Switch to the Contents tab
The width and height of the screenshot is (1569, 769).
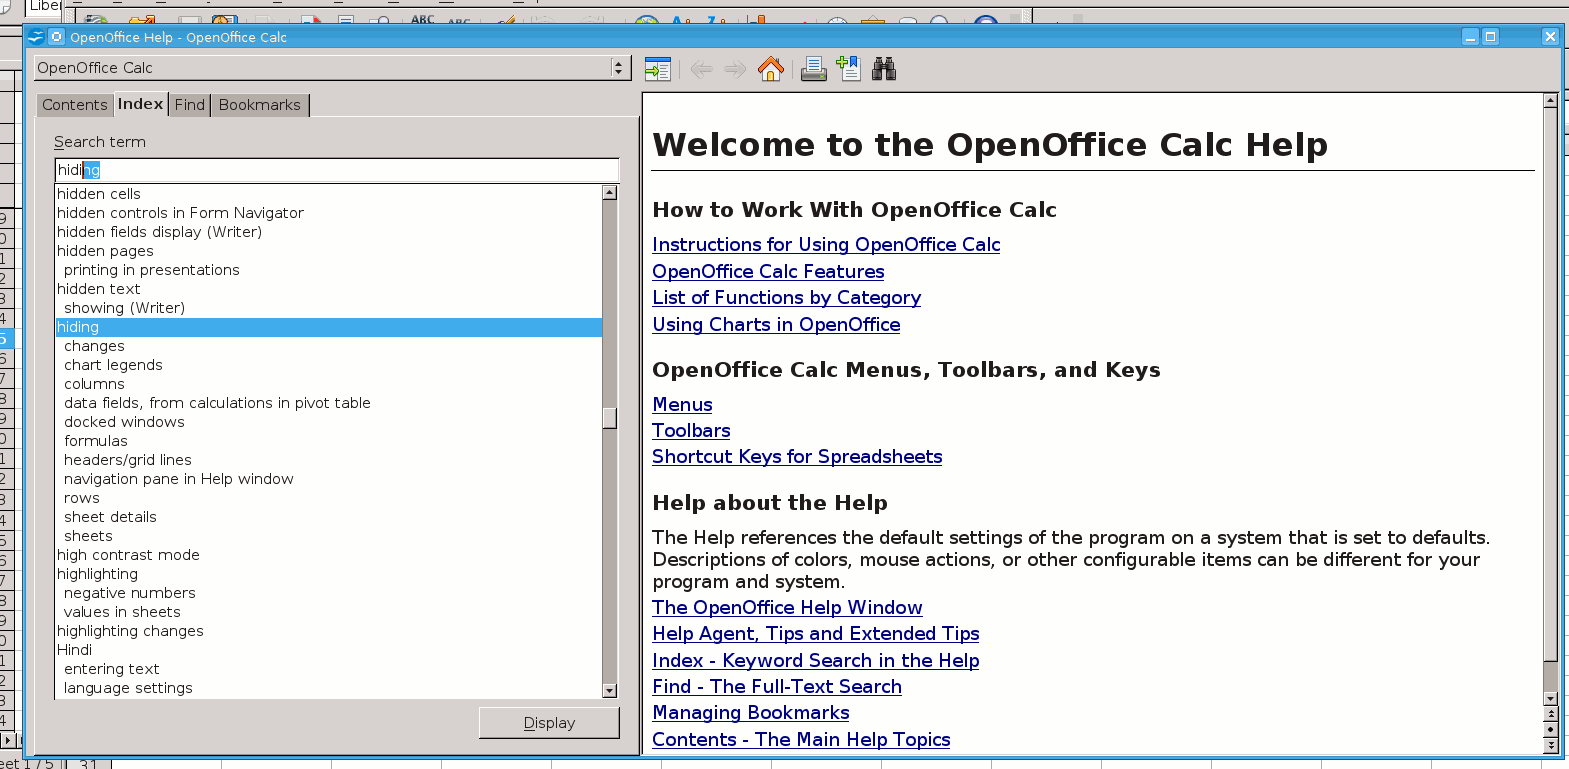point(74,105)
